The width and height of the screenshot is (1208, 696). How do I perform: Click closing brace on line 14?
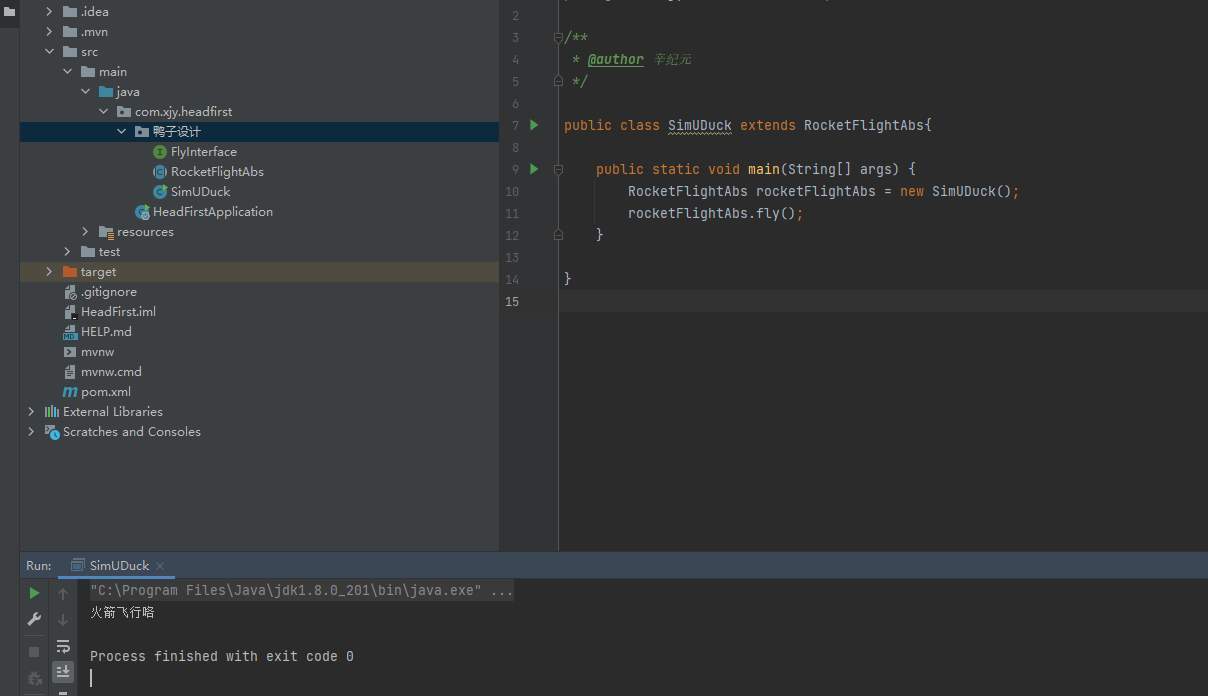click(x=568, y=279)
